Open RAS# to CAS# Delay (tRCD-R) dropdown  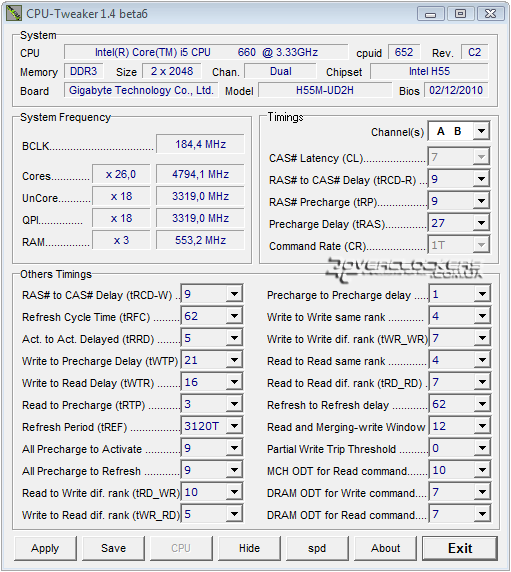click(x=481, y=179)
